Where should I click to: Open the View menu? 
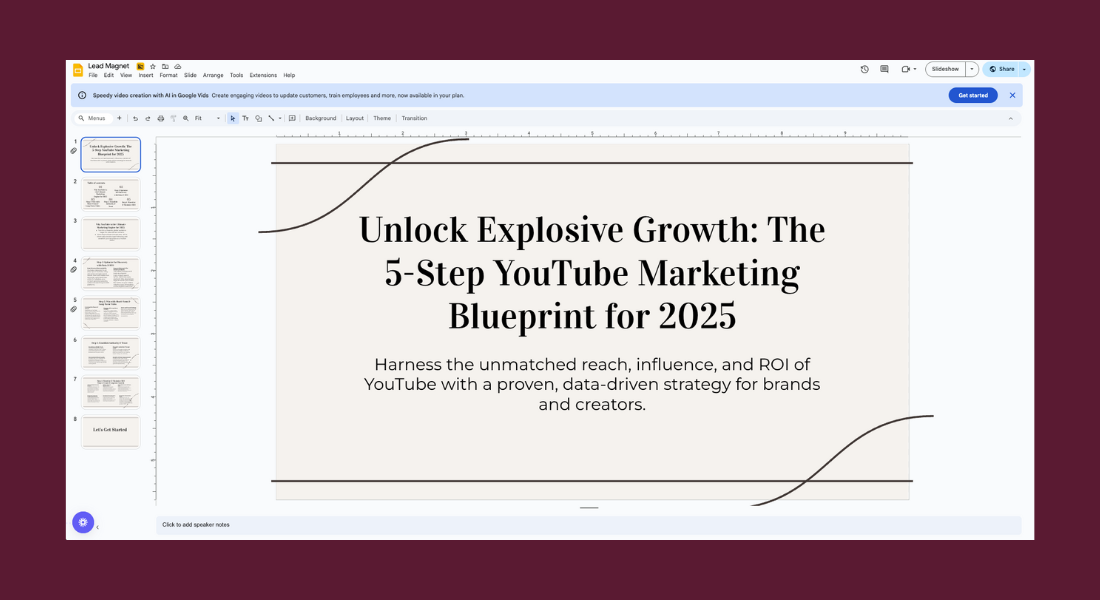tap(126, 75)
